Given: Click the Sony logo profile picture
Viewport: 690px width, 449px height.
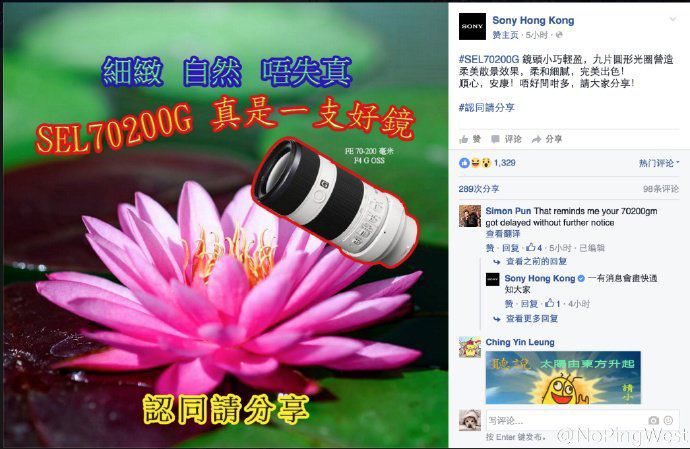Looking at the screenshot, I should point(472,26).
